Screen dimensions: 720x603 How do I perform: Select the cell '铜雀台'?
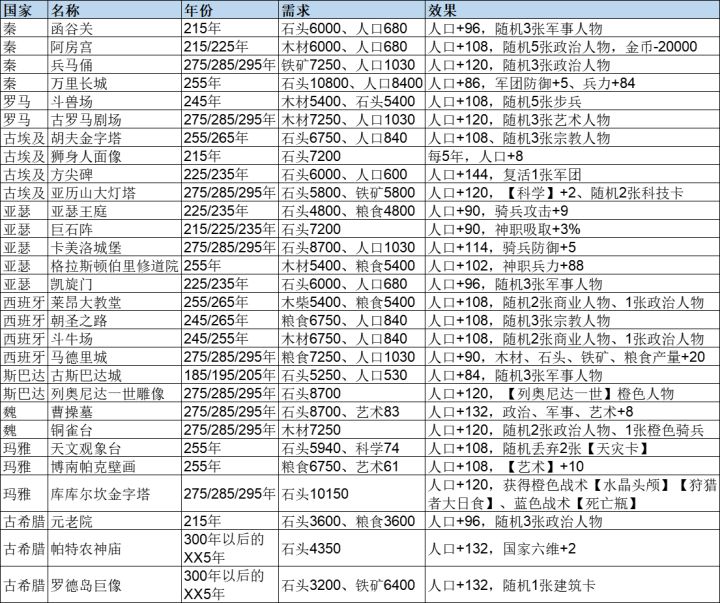click(x=114, y=430)
